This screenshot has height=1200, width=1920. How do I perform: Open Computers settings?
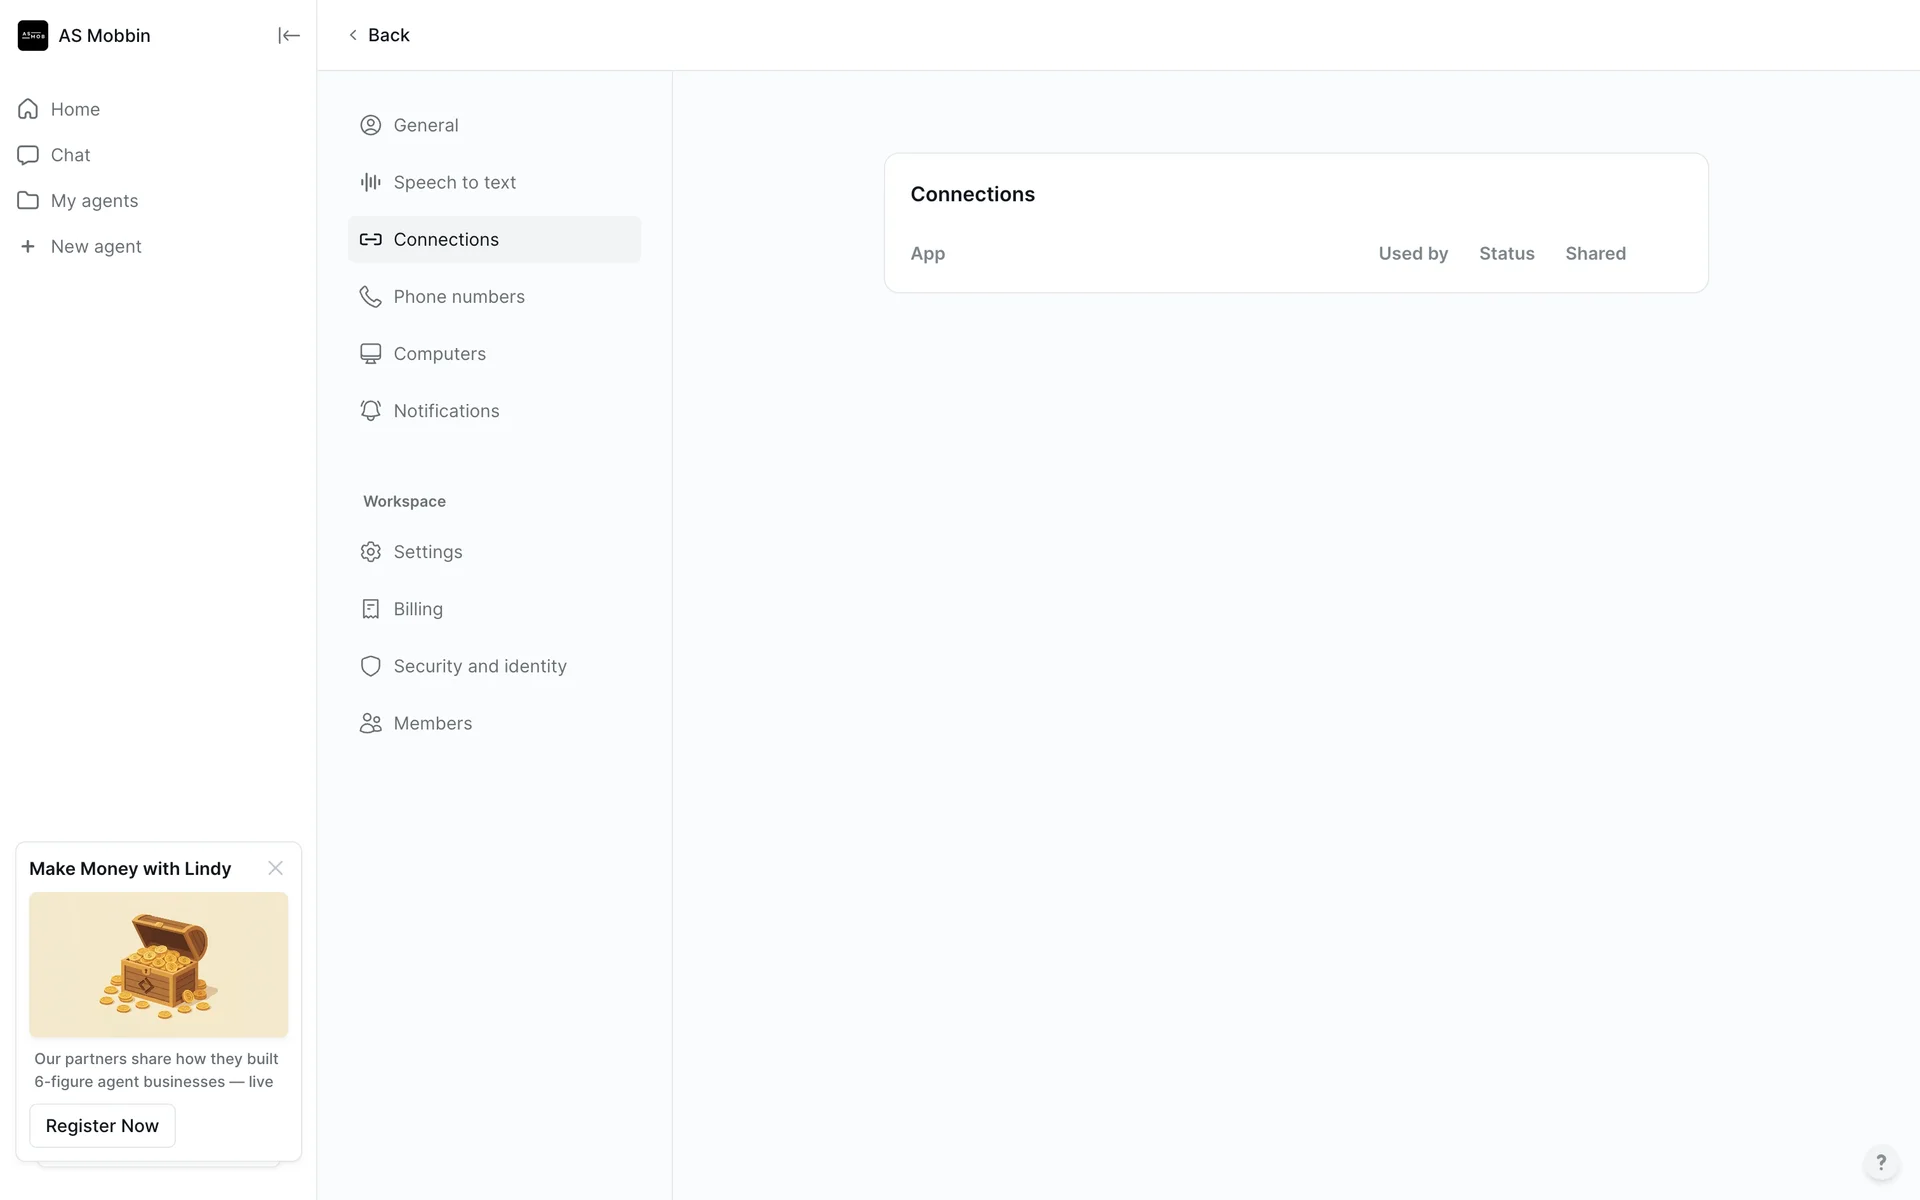tap(439, 354)
